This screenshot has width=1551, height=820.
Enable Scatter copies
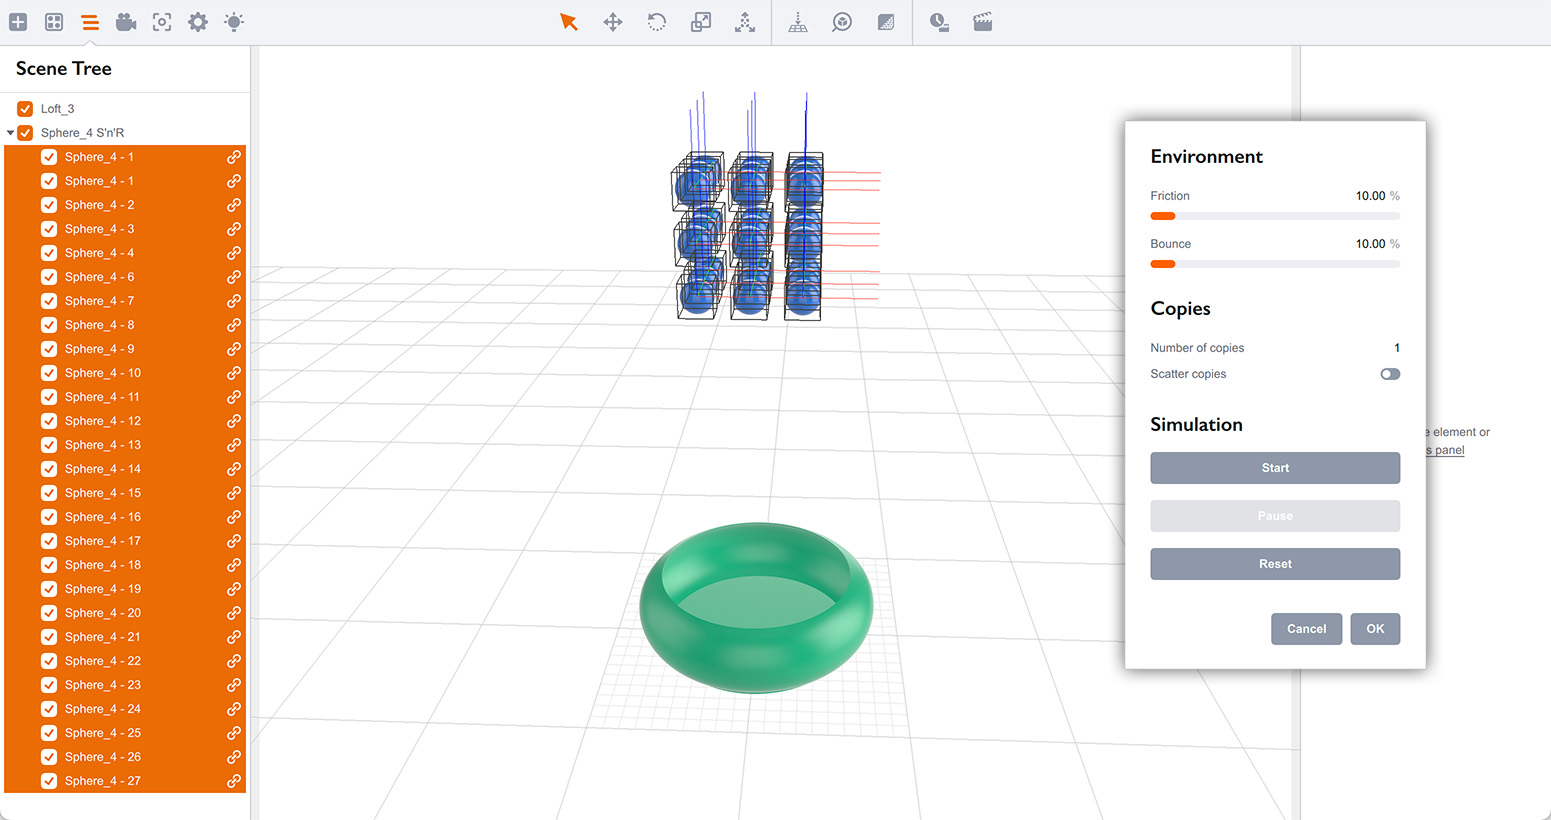1389,373
